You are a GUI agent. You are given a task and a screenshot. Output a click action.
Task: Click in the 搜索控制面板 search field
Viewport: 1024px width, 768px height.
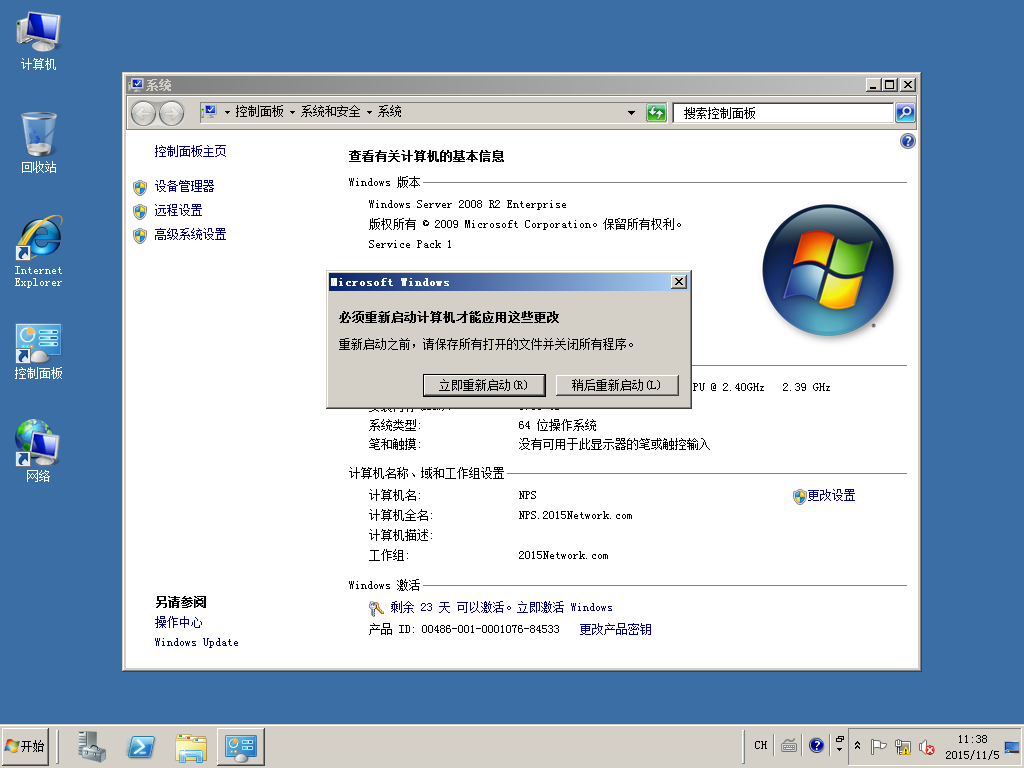(x=783, y=113)
